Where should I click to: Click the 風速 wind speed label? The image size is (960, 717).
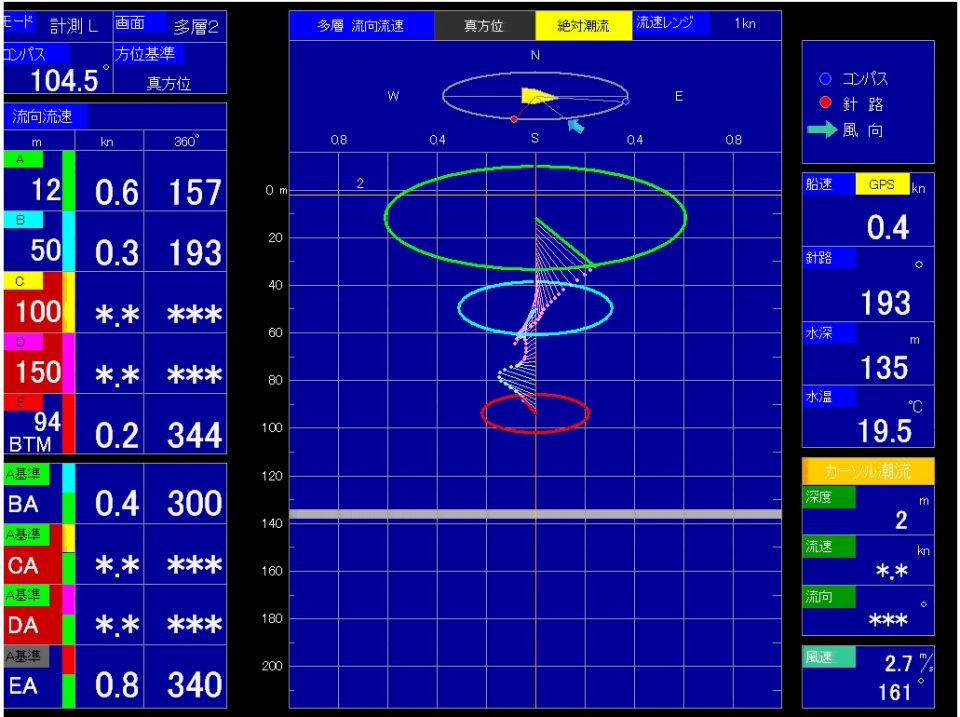pyautogui.click(x=828, y=657)
